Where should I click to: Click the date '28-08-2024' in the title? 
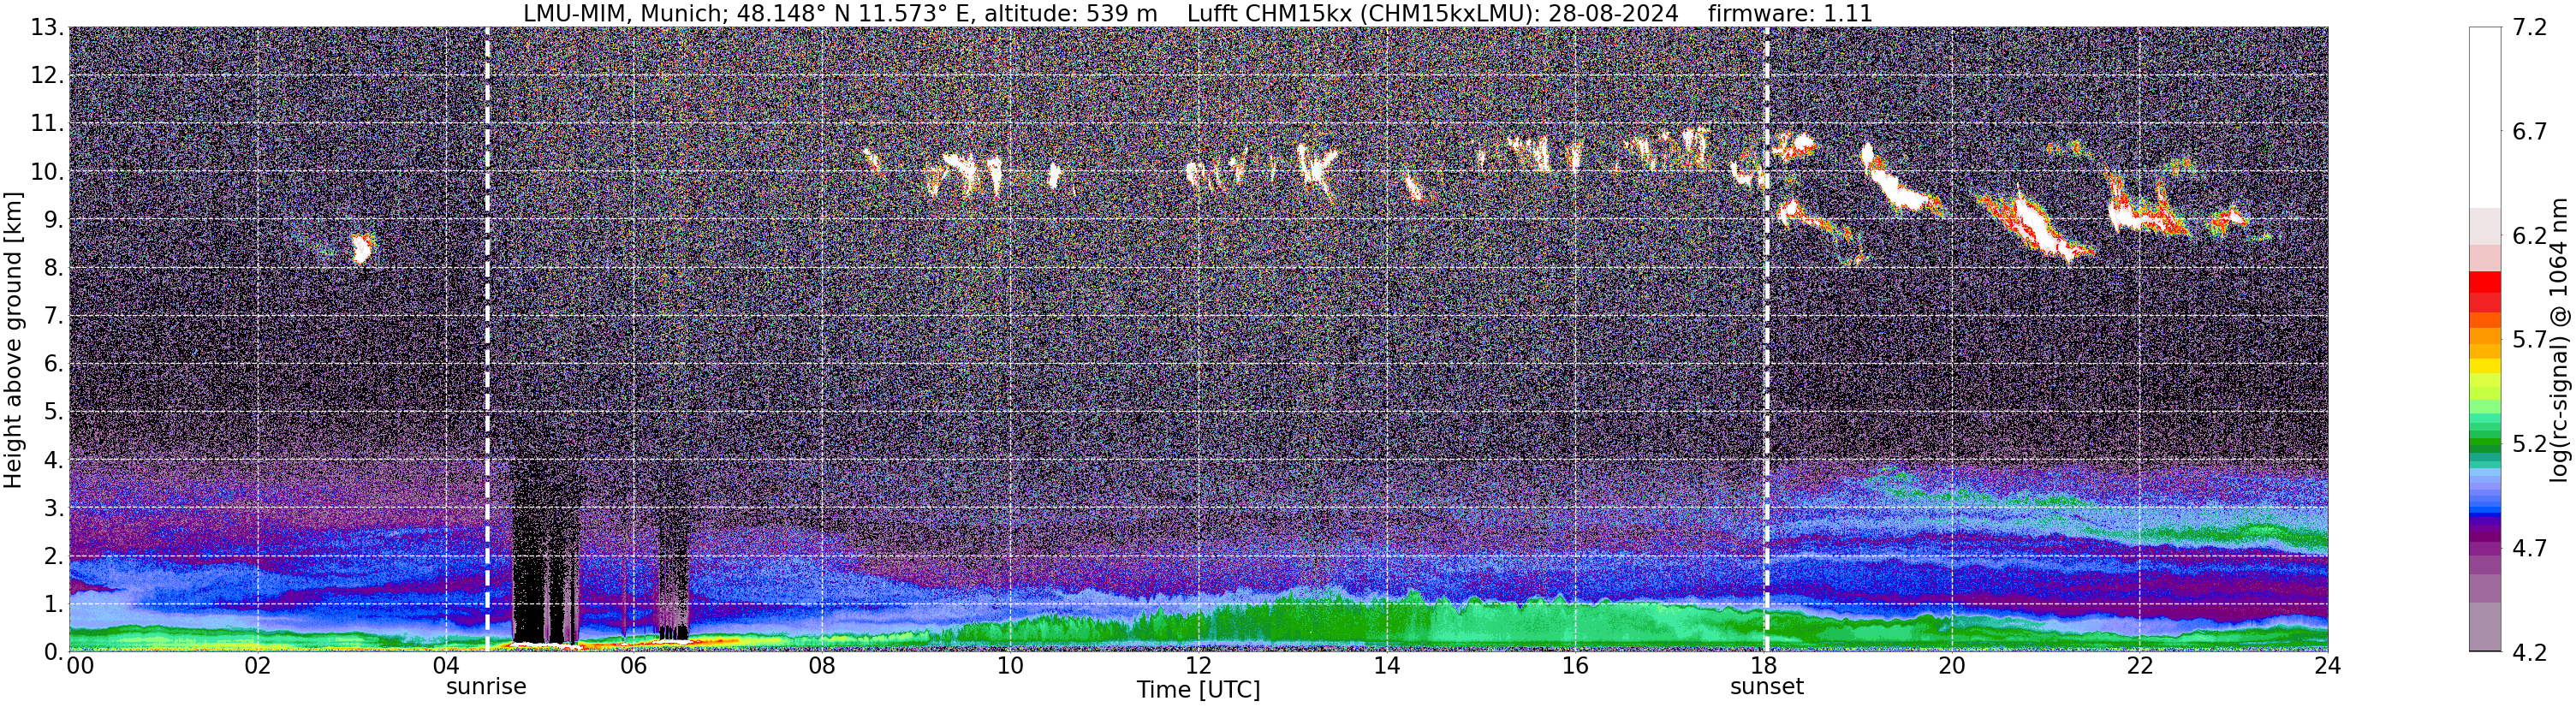(1613, 14)
